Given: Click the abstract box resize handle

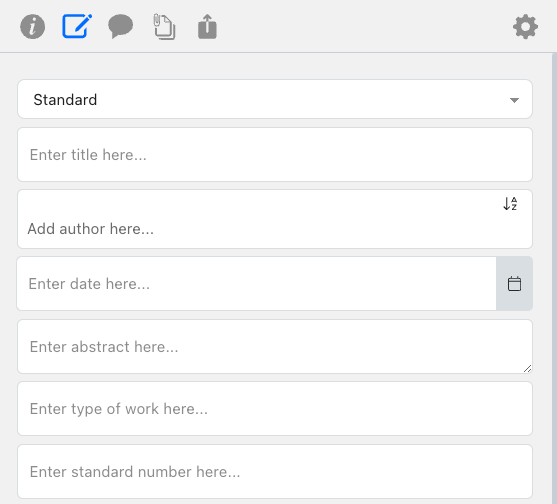Looking at the screenshot, I should [x=528, y=369].
